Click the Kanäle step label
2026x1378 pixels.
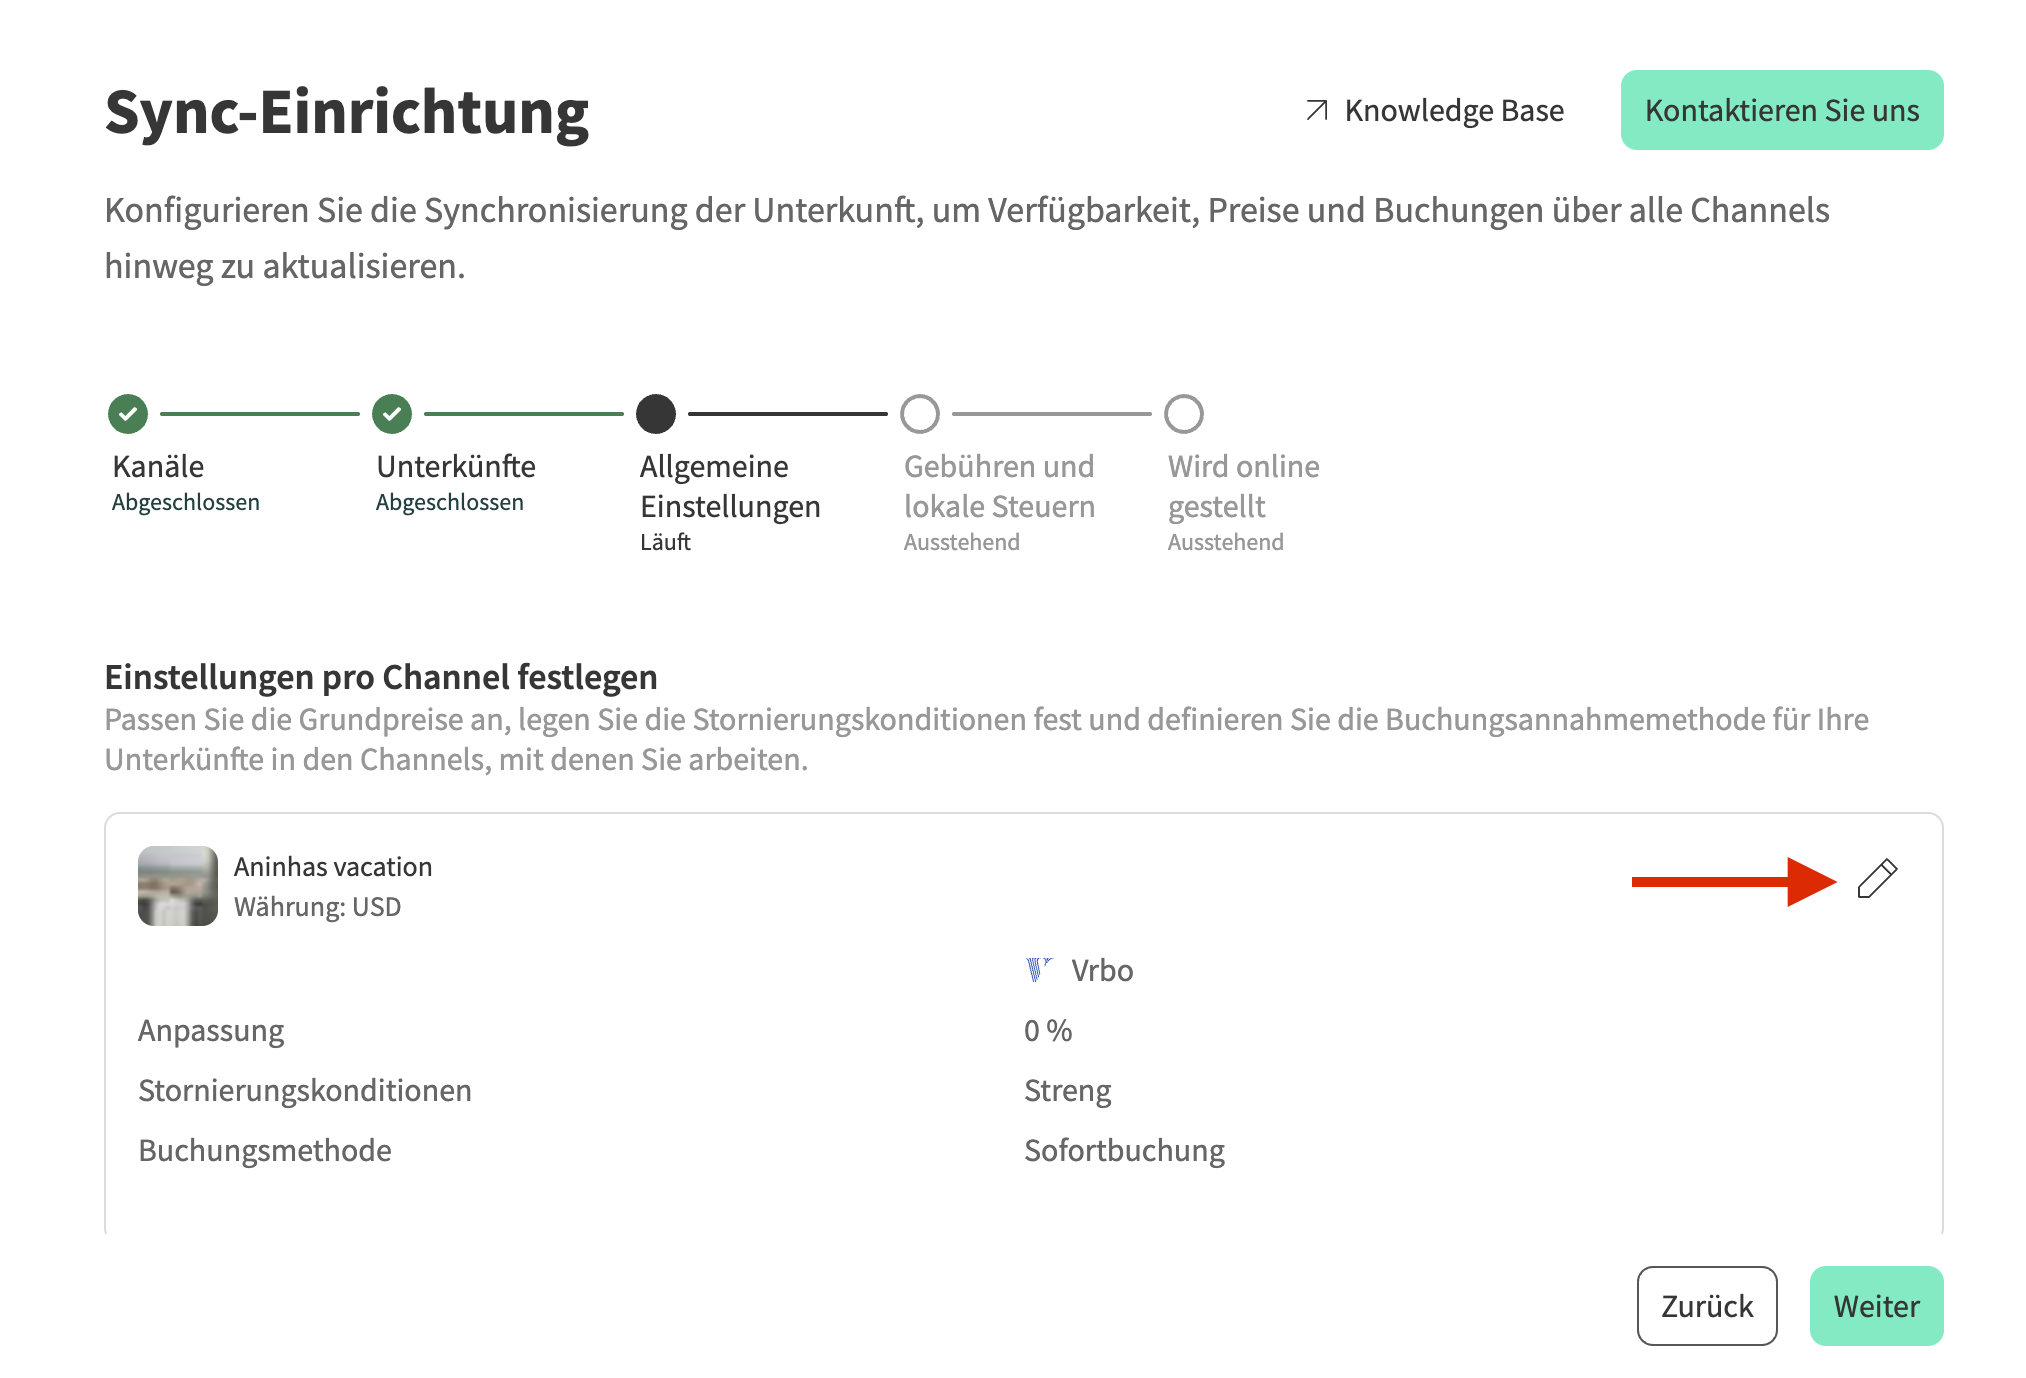pyautogui.click(x=158, y=467)
